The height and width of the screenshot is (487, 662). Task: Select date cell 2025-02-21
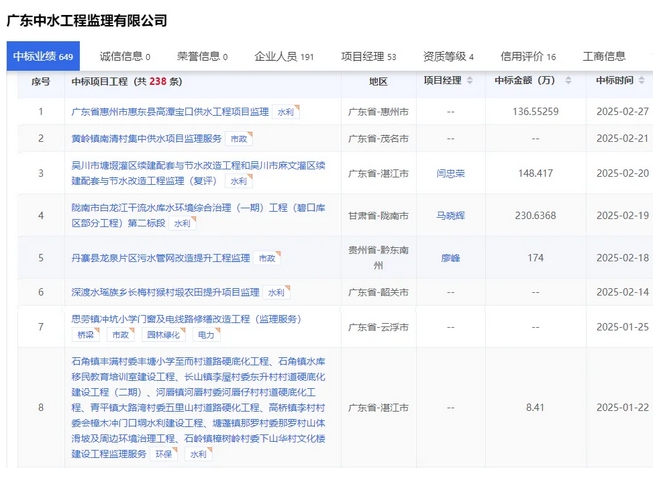pyautogui.click(x=622, y=139)
